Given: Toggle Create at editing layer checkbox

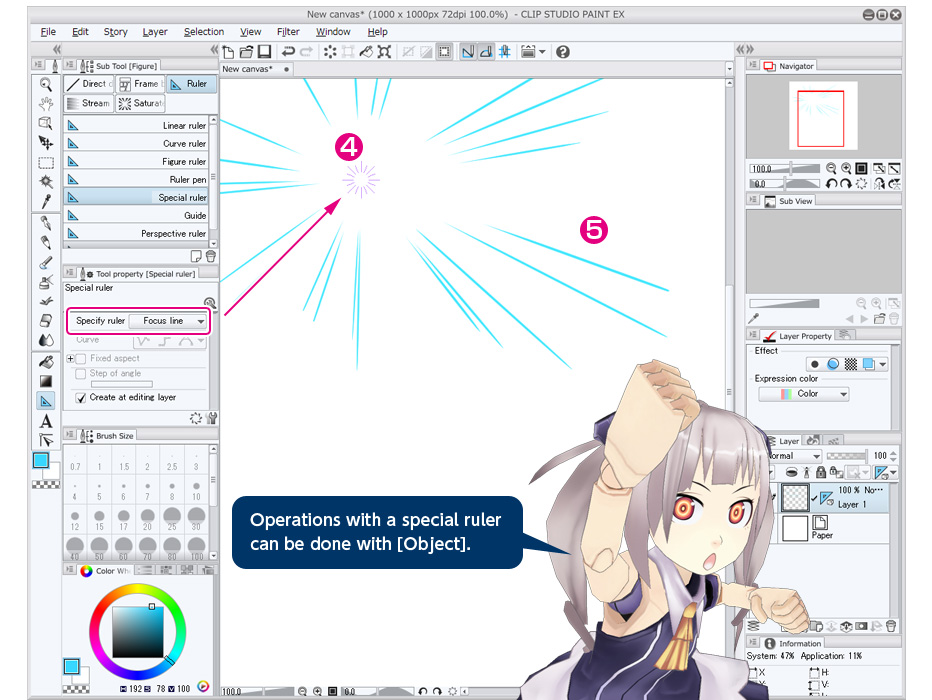Looking at the screenshot, I should coord(82,397).
